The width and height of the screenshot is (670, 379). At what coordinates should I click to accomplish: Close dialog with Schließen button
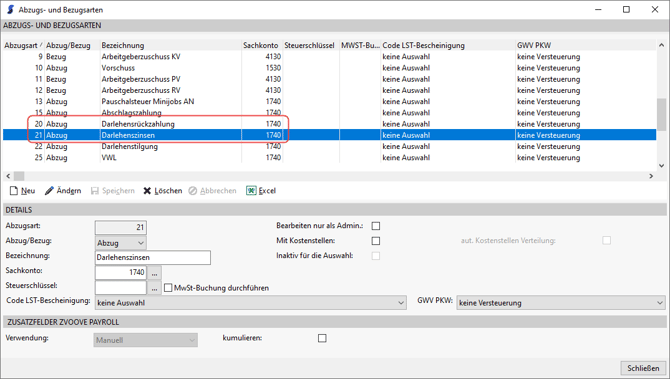[643, 368]
